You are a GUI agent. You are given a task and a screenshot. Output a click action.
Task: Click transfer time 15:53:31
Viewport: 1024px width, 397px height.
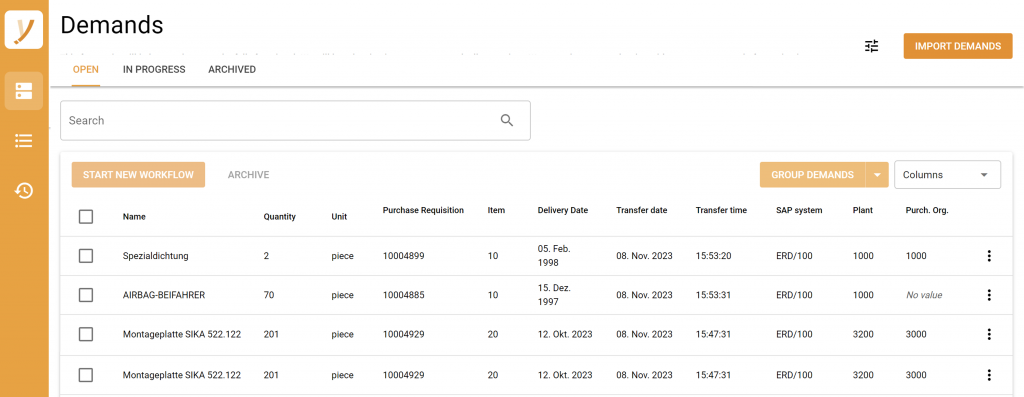(713, 295)
